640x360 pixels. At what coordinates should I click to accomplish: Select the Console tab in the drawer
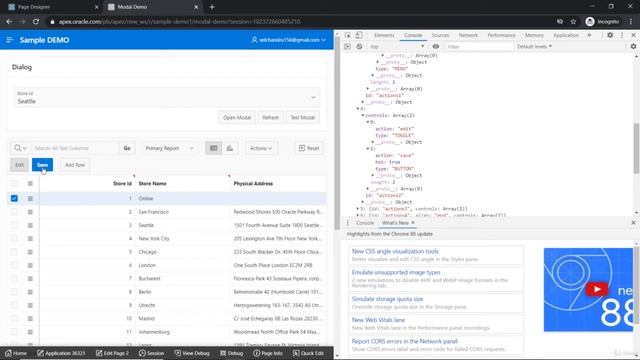tap(365, 223)
